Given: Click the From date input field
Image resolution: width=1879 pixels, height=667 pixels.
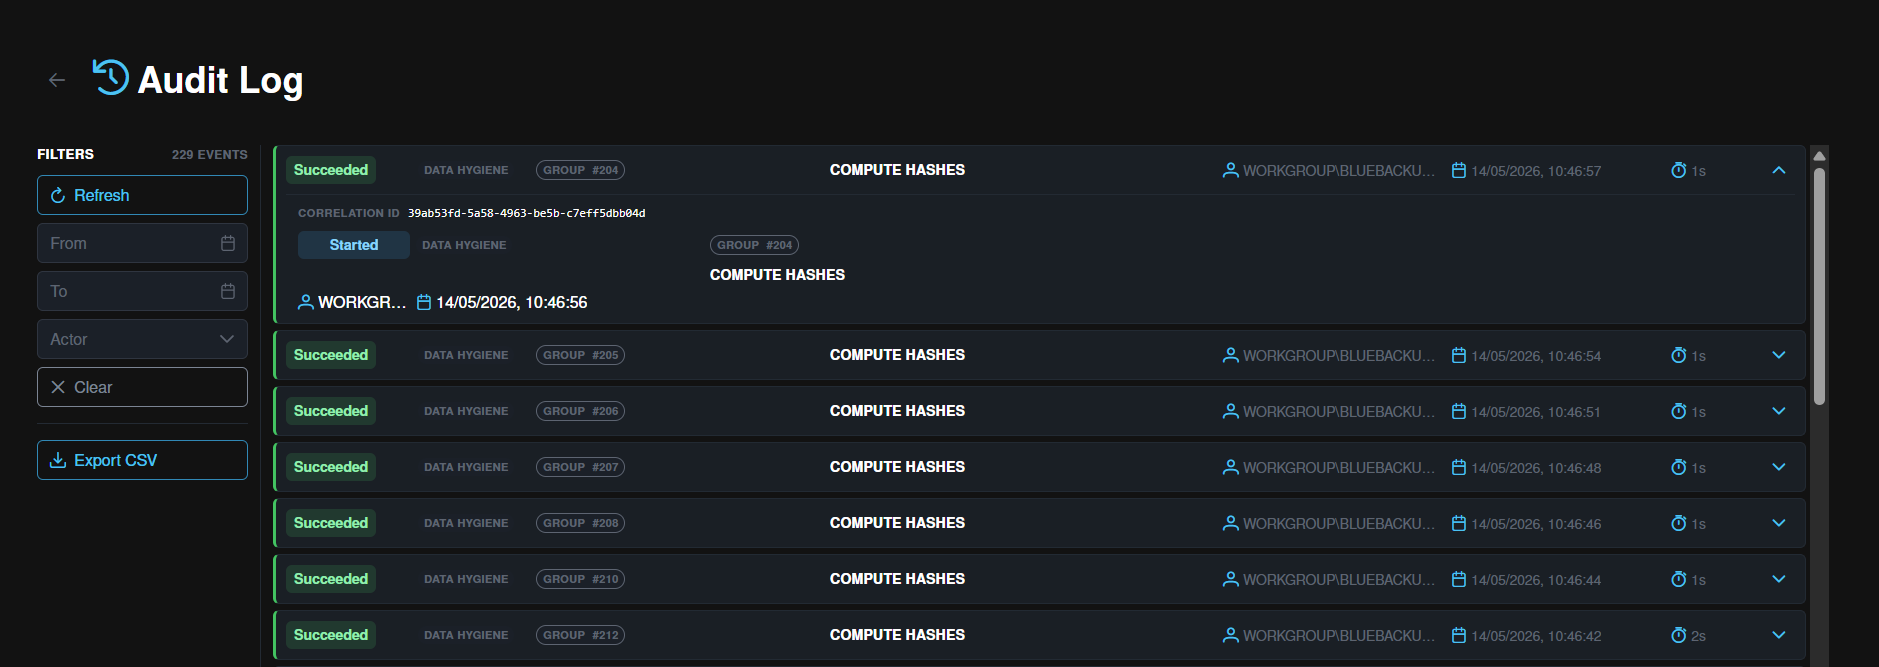Looking at the screenshot, I should pos(142,243).
